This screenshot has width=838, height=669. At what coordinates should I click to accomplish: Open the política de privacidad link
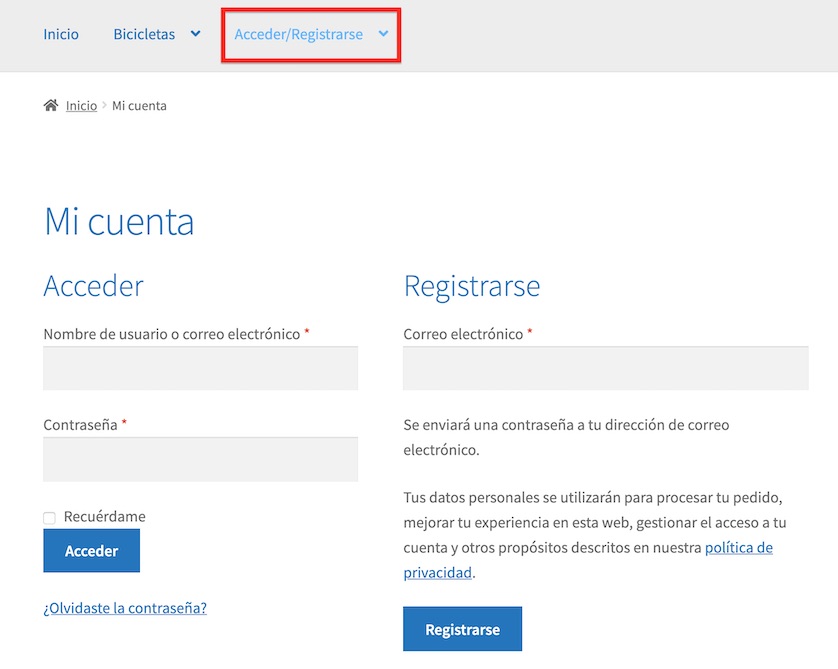click(738, 548)
